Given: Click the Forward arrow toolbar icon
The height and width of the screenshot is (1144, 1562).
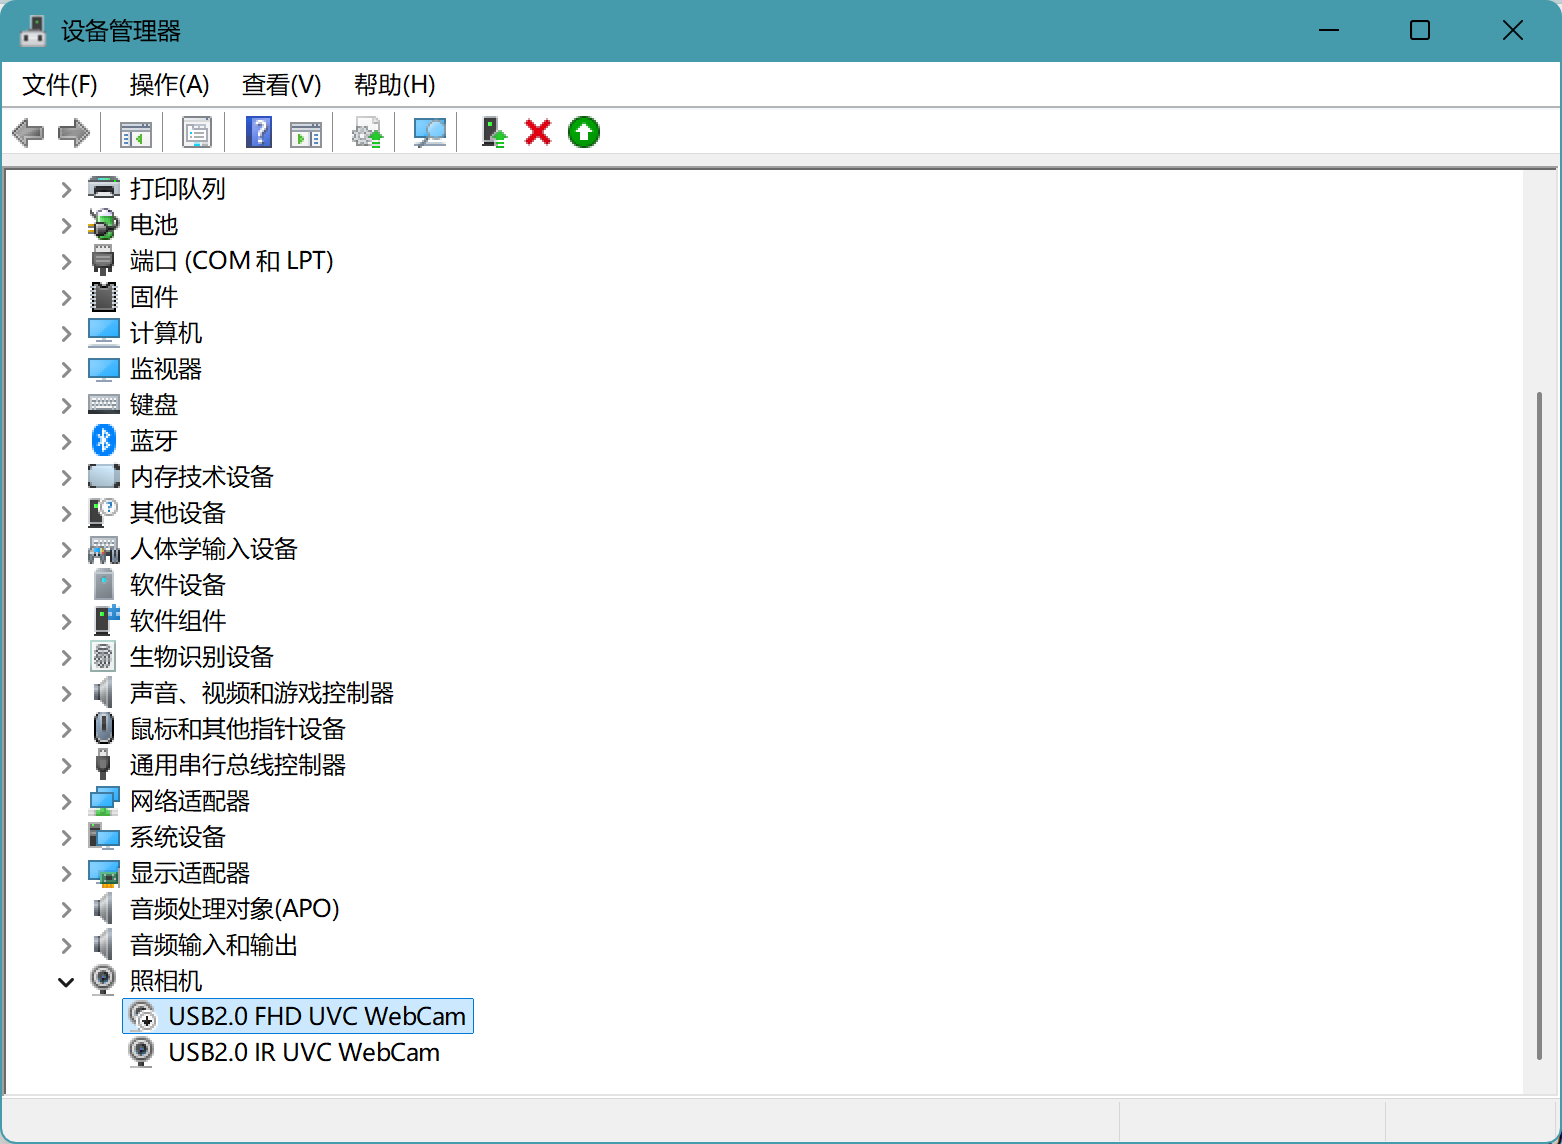Looking at the screenshot, I should click(74, 132).
